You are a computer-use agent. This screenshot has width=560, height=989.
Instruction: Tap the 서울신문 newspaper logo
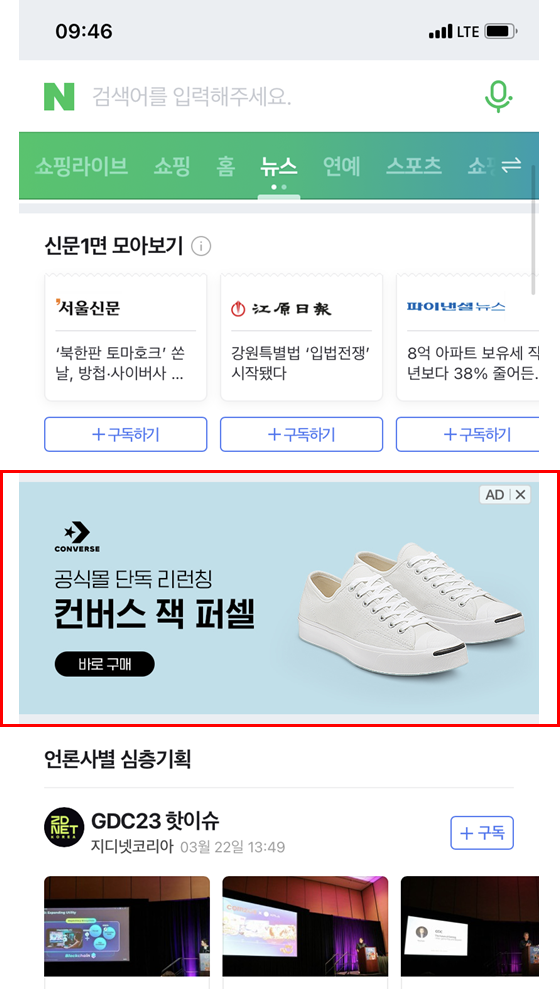pyautogui.click(x=88, y=308)
